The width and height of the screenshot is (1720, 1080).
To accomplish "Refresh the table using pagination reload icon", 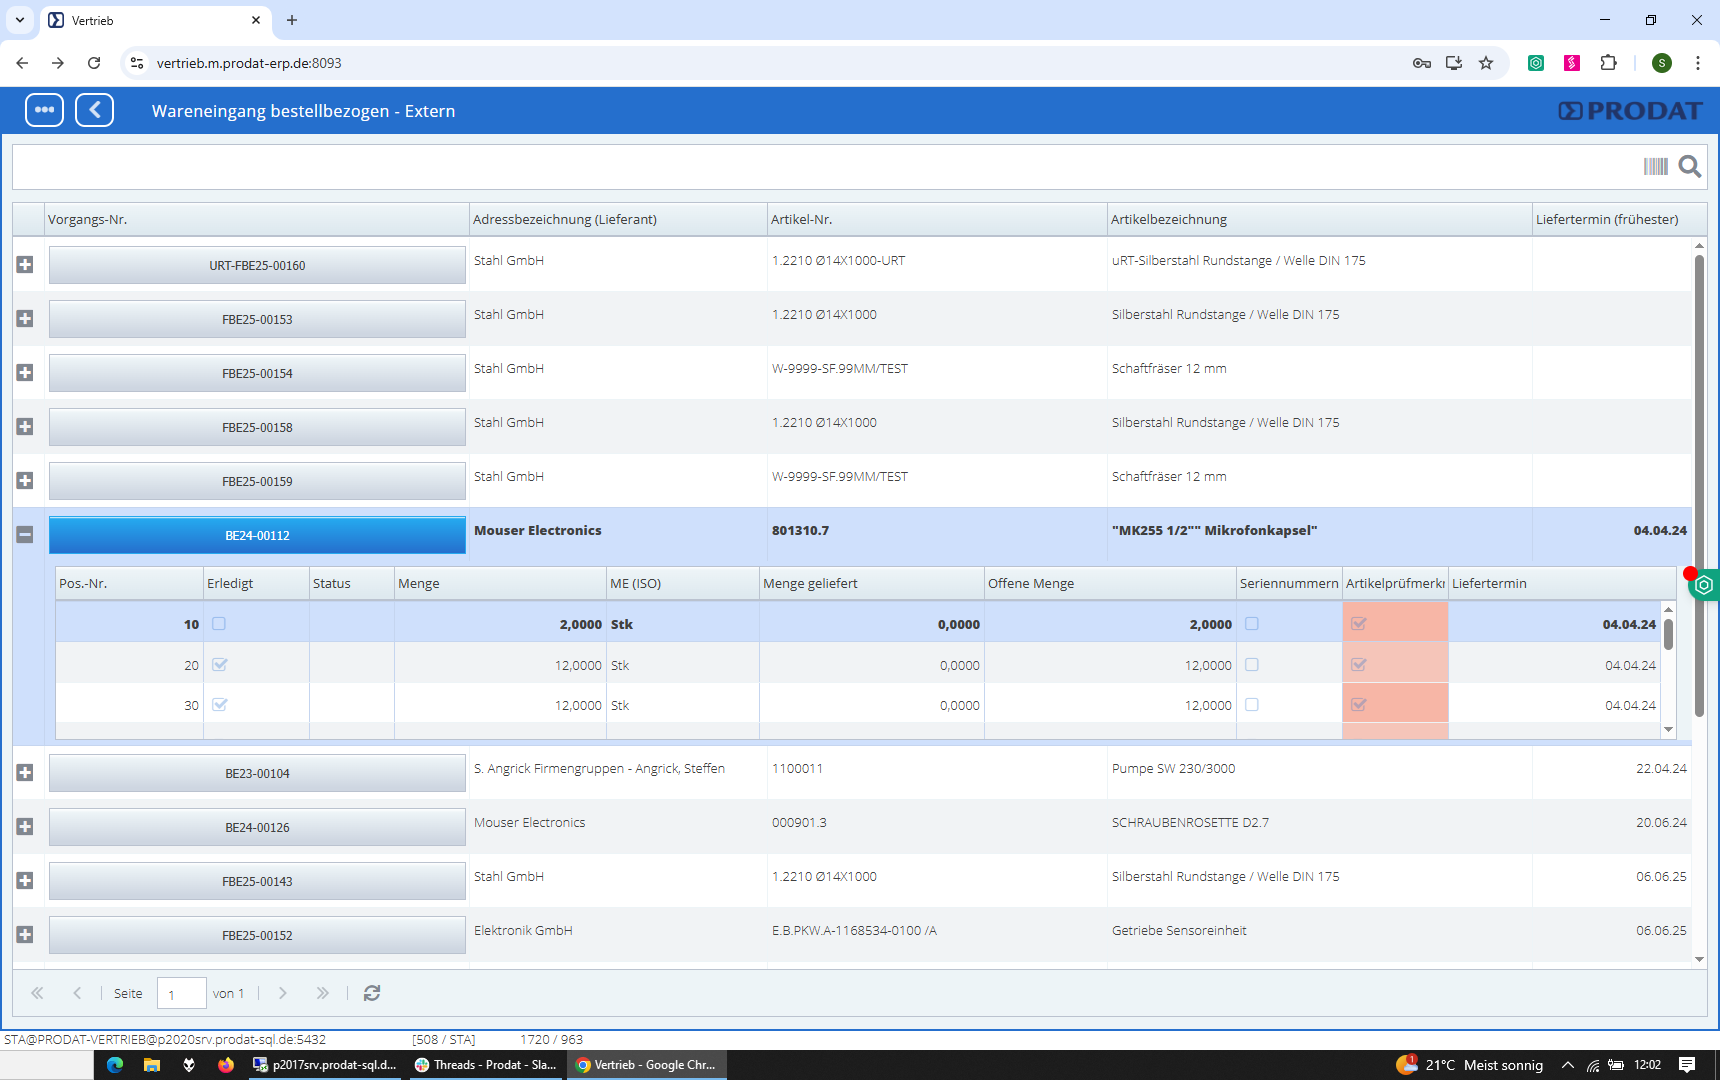I will pos(372,993).
